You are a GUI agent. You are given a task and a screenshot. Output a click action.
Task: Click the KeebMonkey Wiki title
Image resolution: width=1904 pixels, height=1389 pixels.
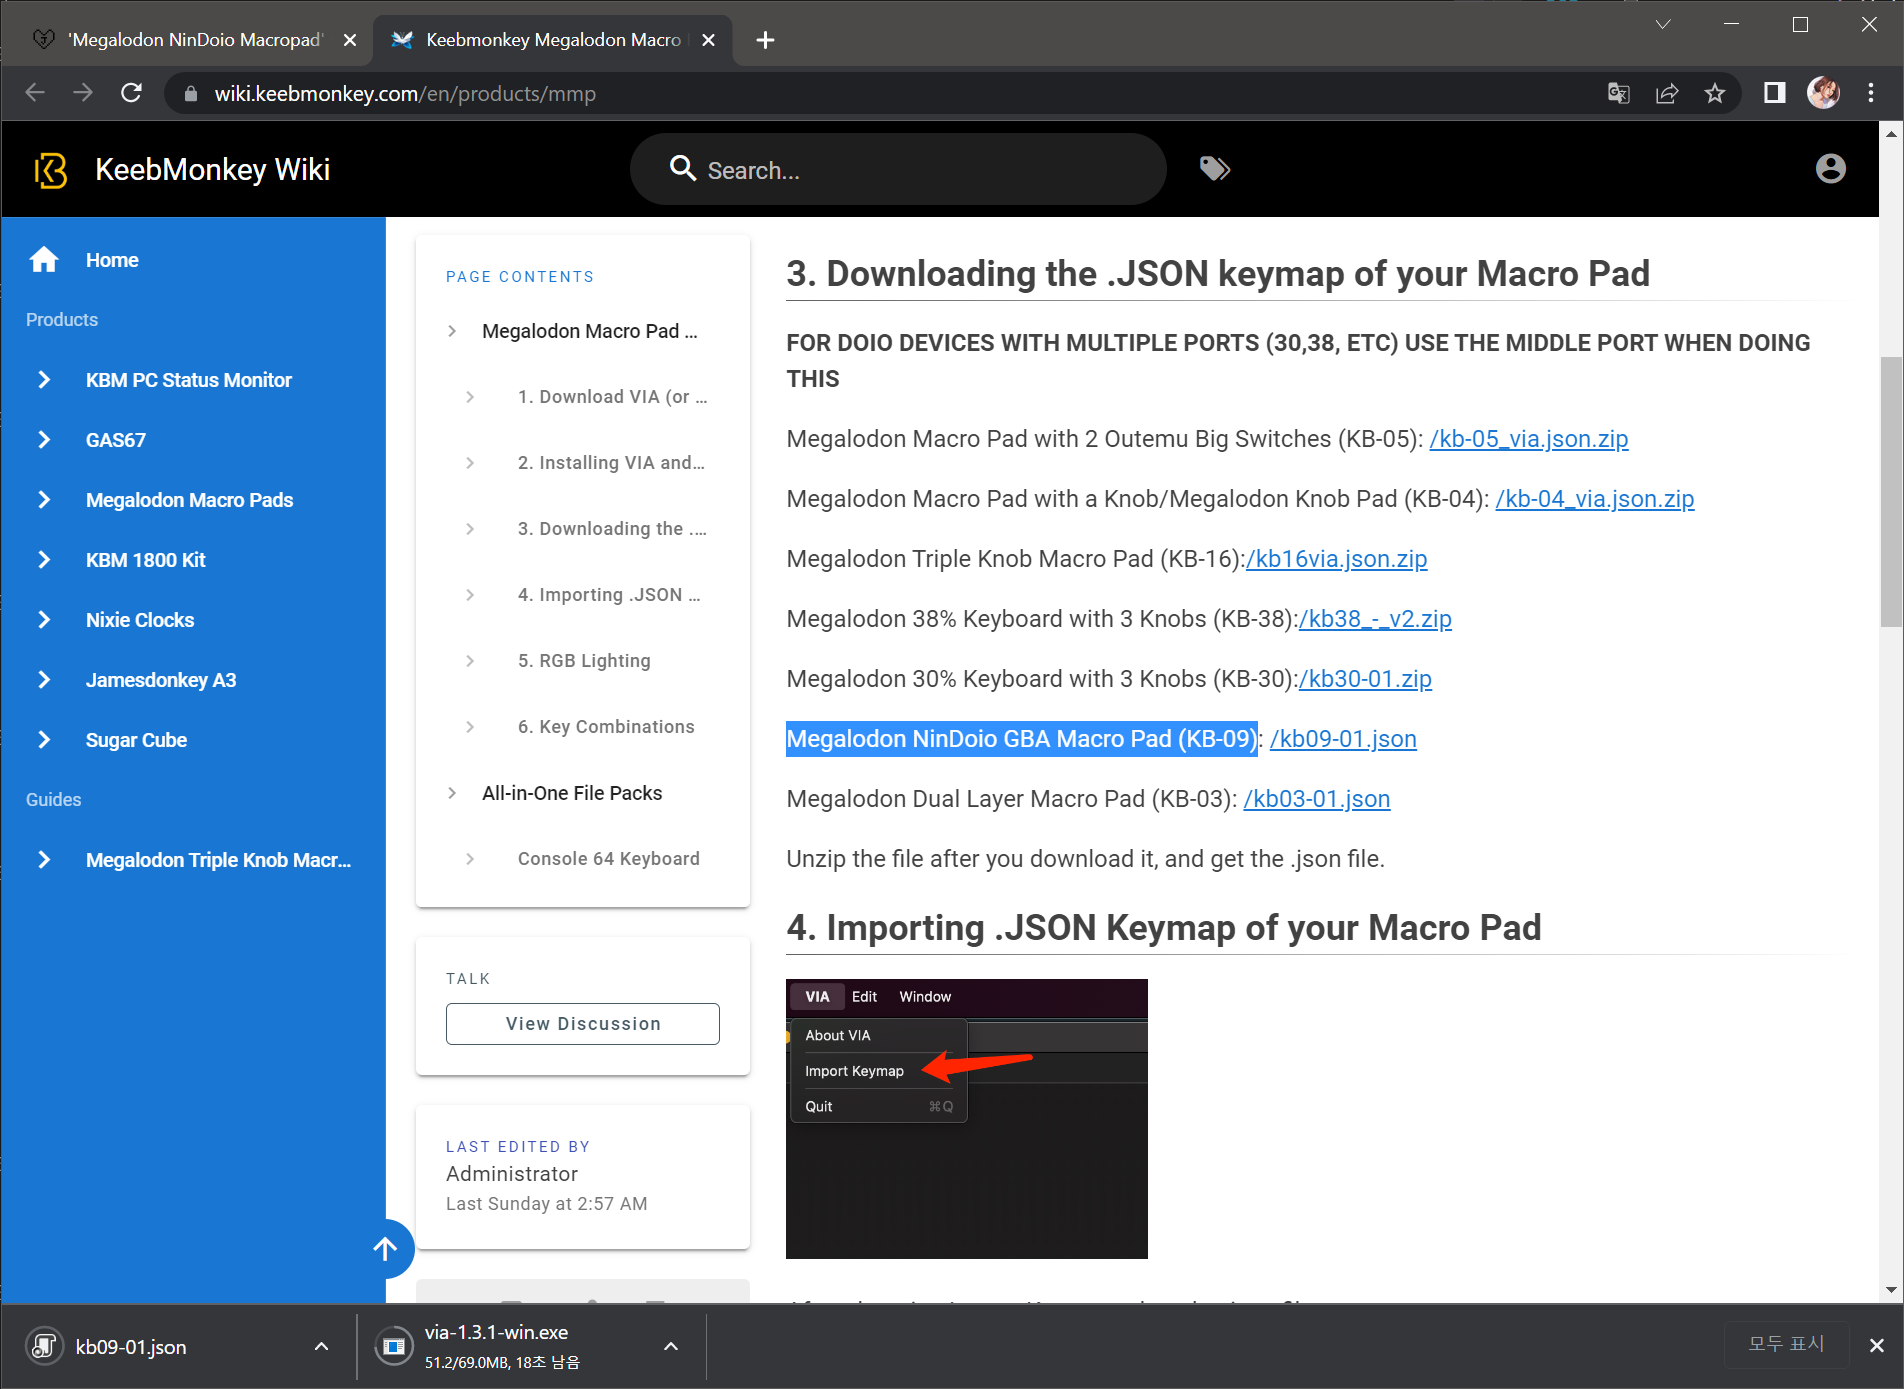[212, 170]
